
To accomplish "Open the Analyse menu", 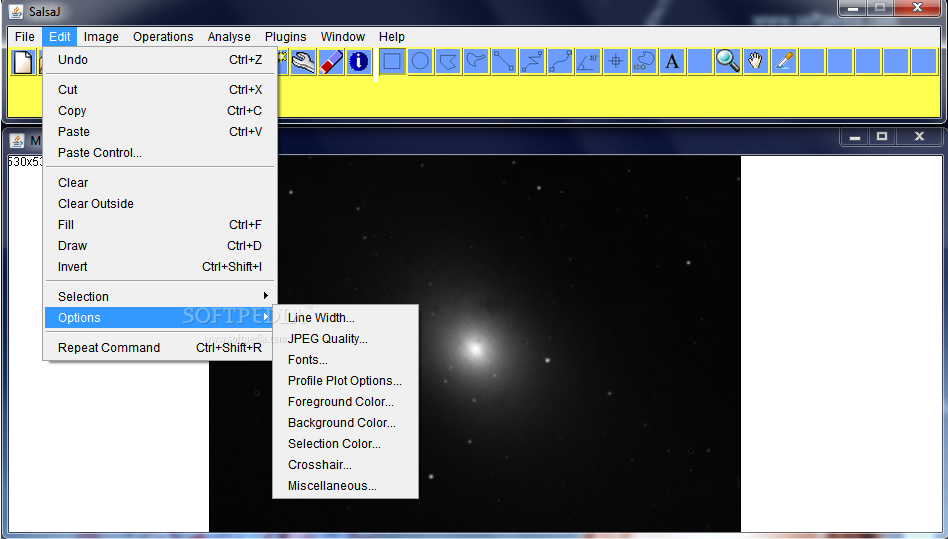I will click(x=229, y=37).
